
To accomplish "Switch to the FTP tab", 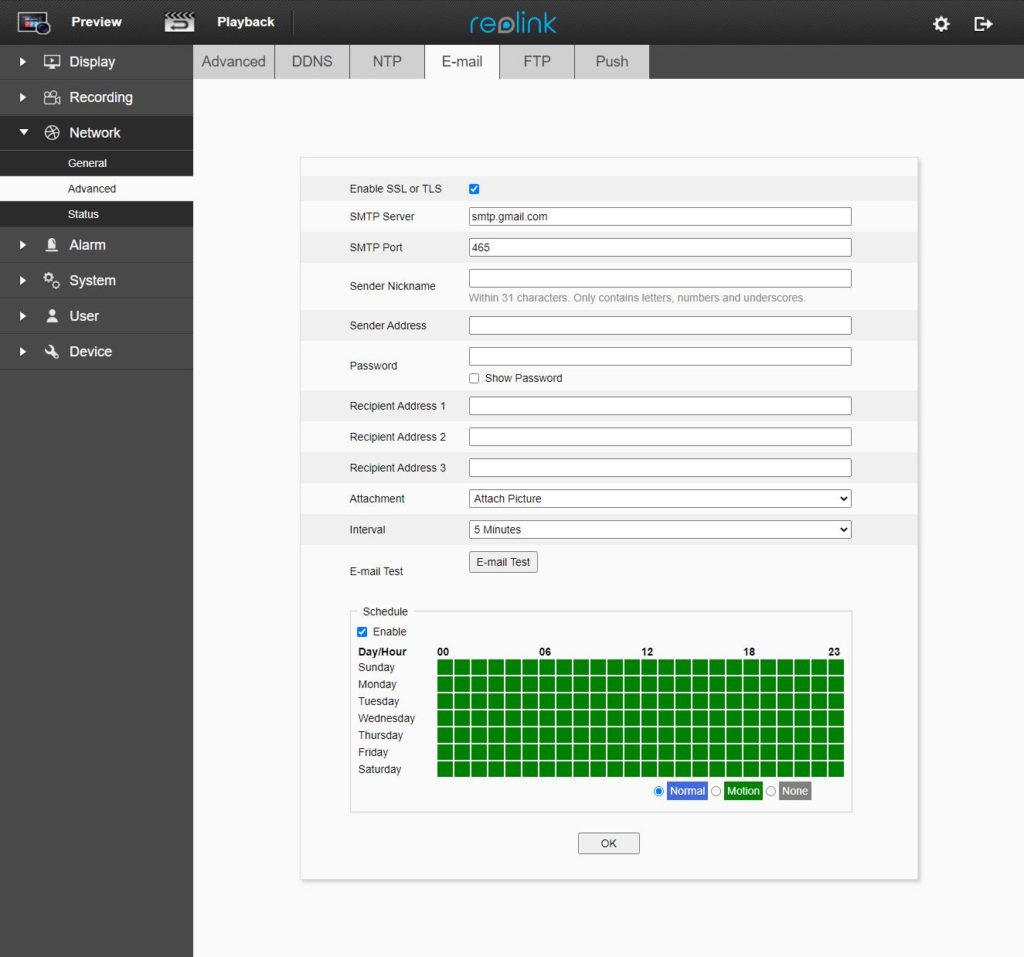I will pyautogui.click(x=537, y=61).
